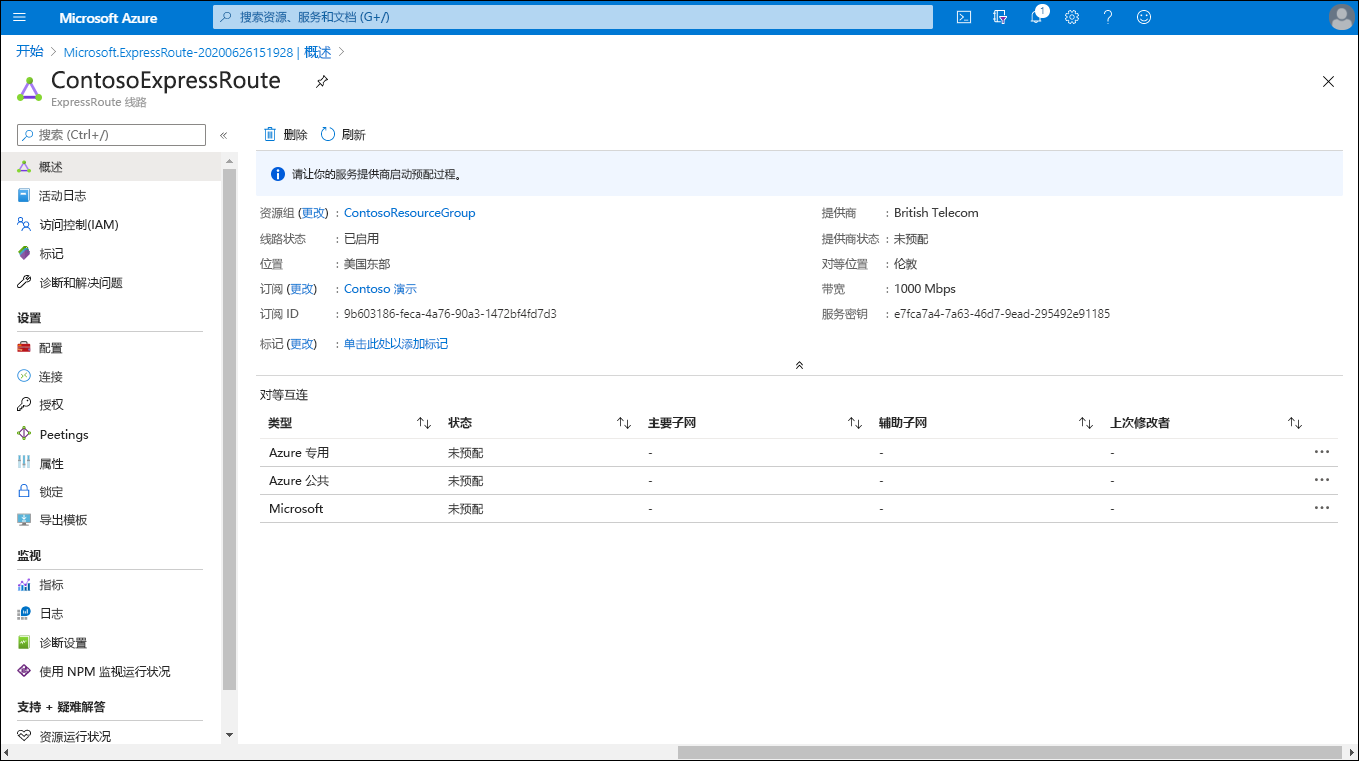Click the info icon in the notice banner

[278, 174]
